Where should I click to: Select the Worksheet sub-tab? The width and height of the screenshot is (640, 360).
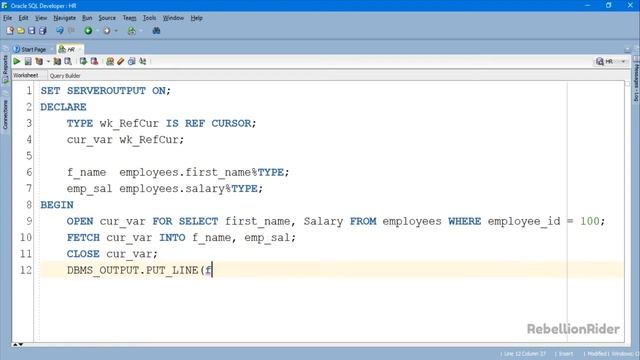click(26, 76)
